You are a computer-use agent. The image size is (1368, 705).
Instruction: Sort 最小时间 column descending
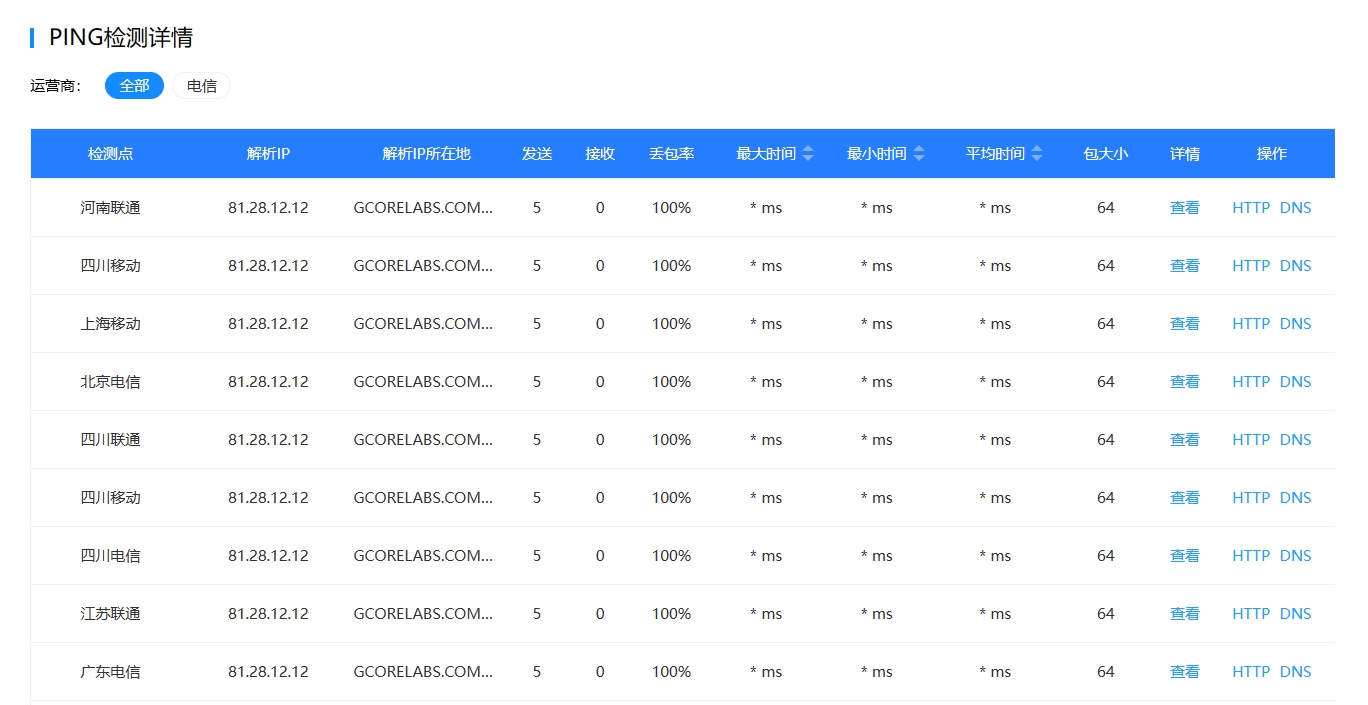917,159
